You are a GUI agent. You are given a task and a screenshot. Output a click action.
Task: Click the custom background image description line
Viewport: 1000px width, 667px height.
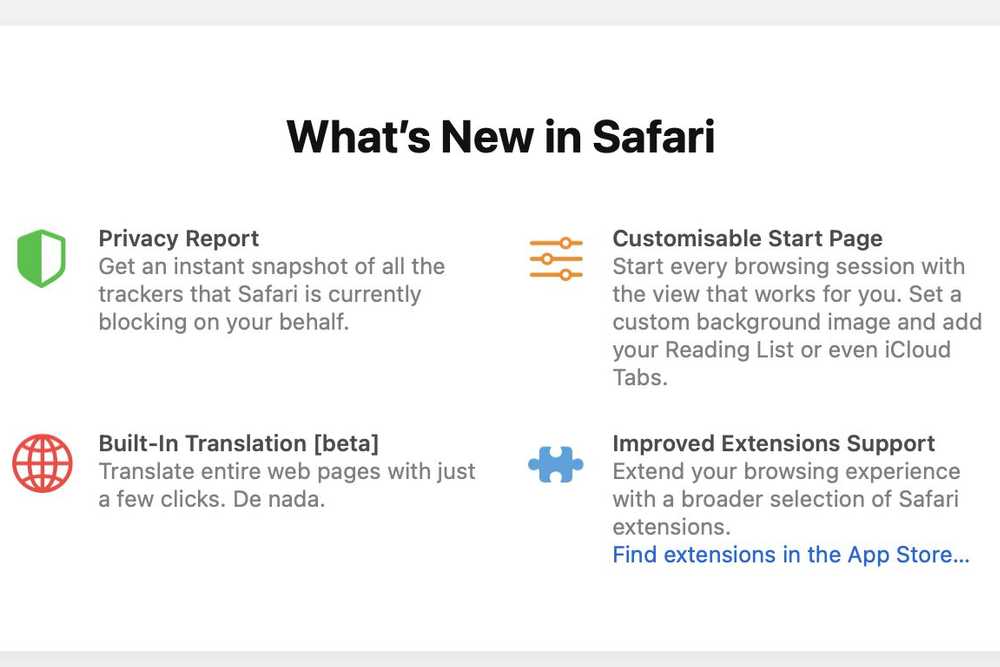pyautogui.click(x=797, y=322)
